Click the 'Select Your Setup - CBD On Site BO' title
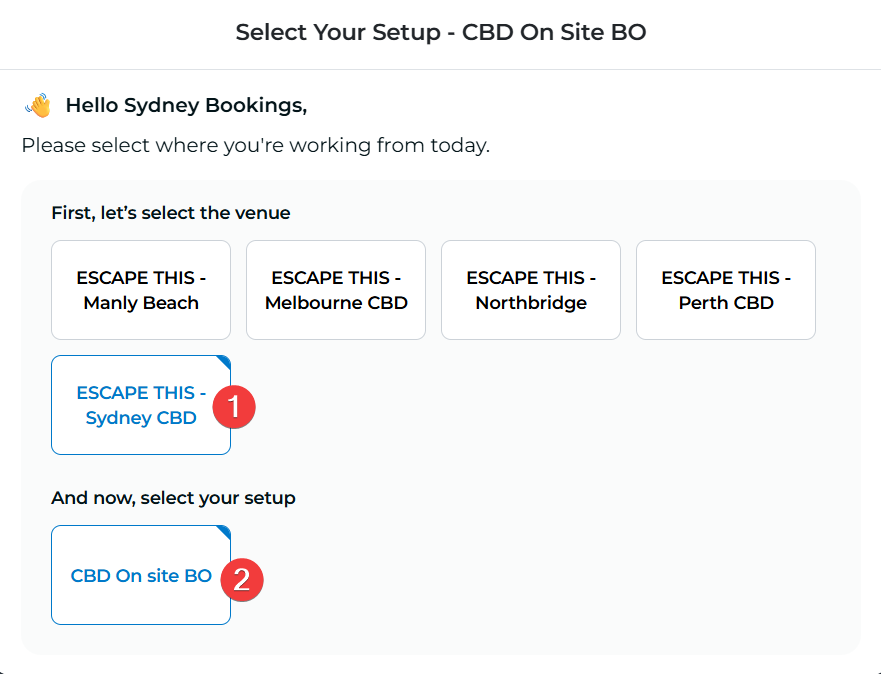881x674 pixels. pos(441,33)
